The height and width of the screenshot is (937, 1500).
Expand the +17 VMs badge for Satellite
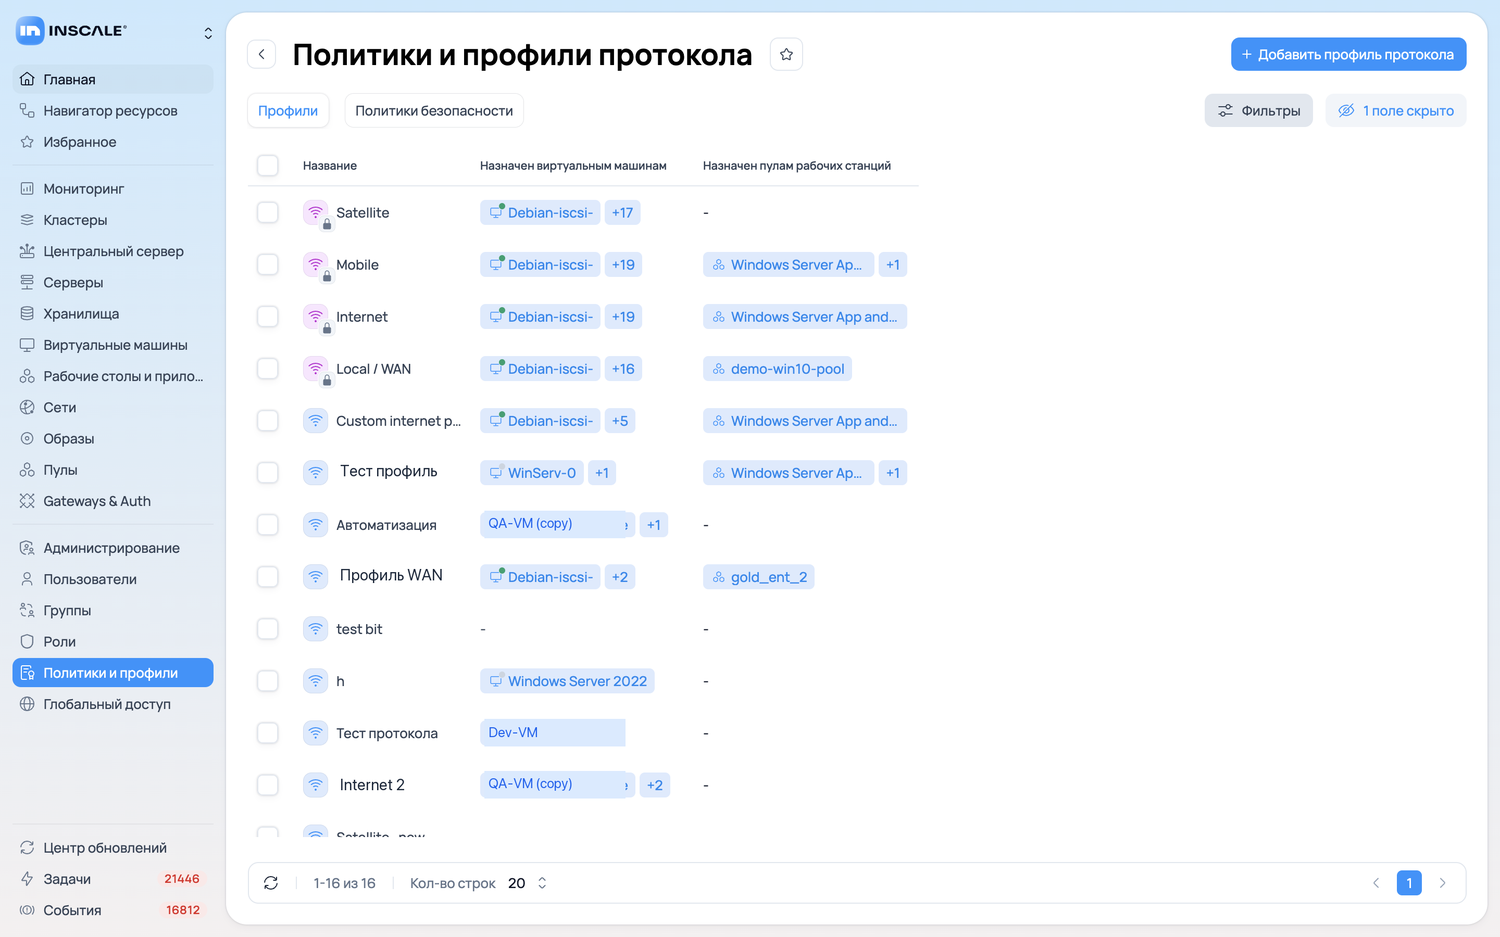tap(623, 213)
